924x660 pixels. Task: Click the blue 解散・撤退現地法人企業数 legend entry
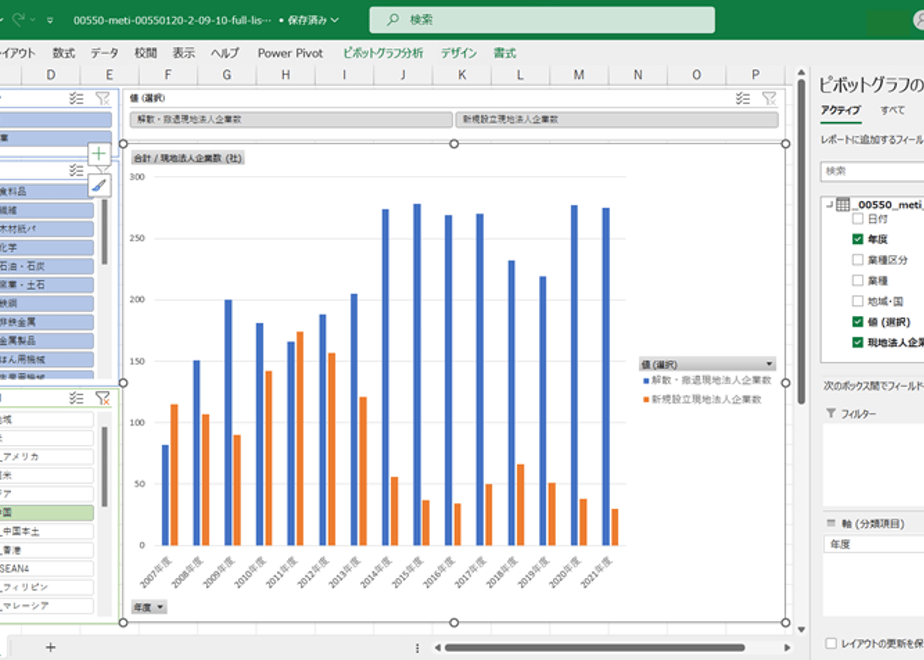707,381
